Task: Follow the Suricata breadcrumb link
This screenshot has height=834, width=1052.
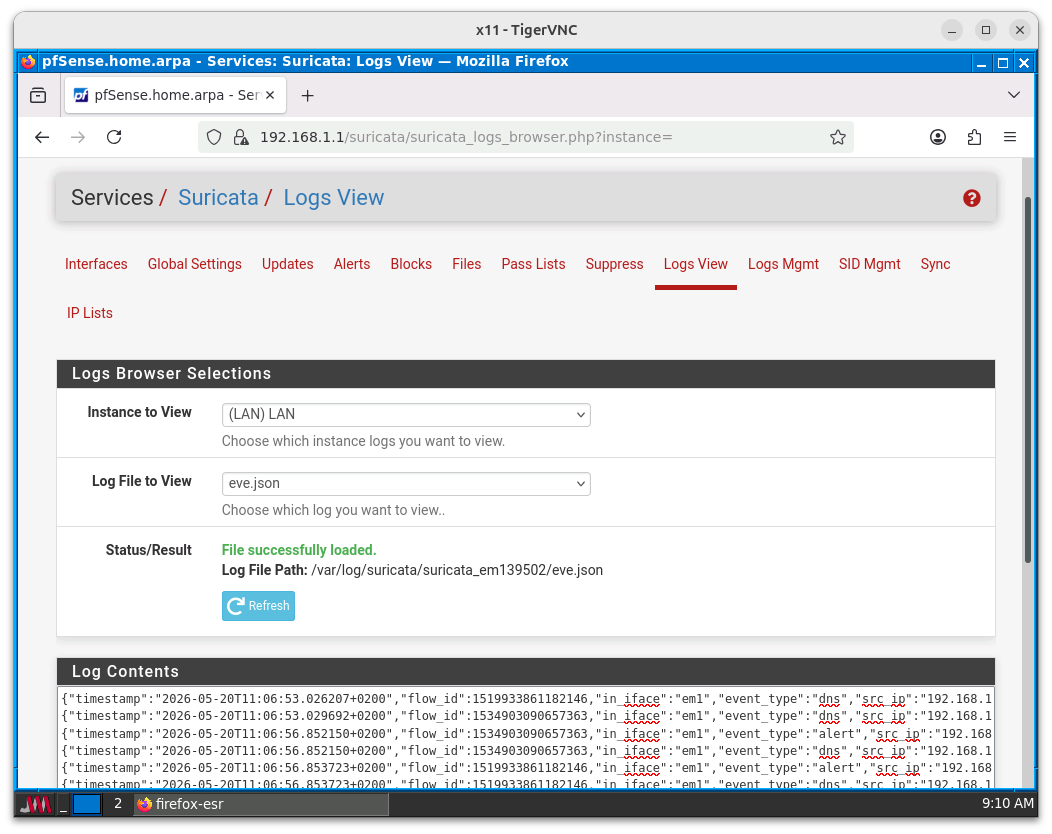Action: [218, 198]
